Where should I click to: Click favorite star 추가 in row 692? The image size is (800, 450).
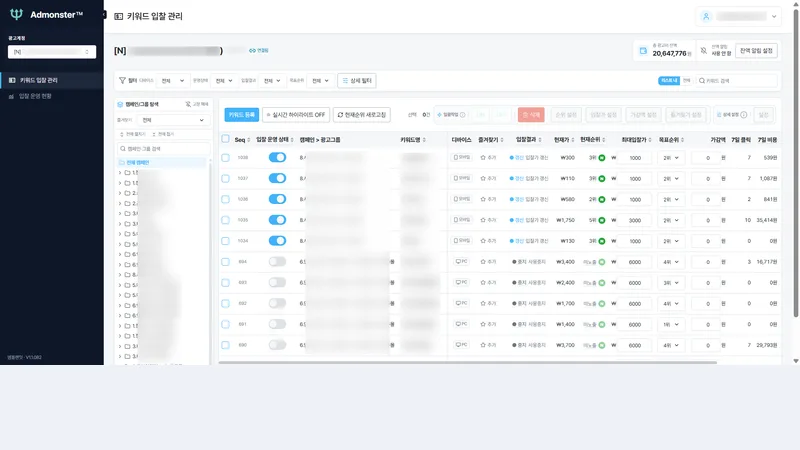click(x=488, y=303)
